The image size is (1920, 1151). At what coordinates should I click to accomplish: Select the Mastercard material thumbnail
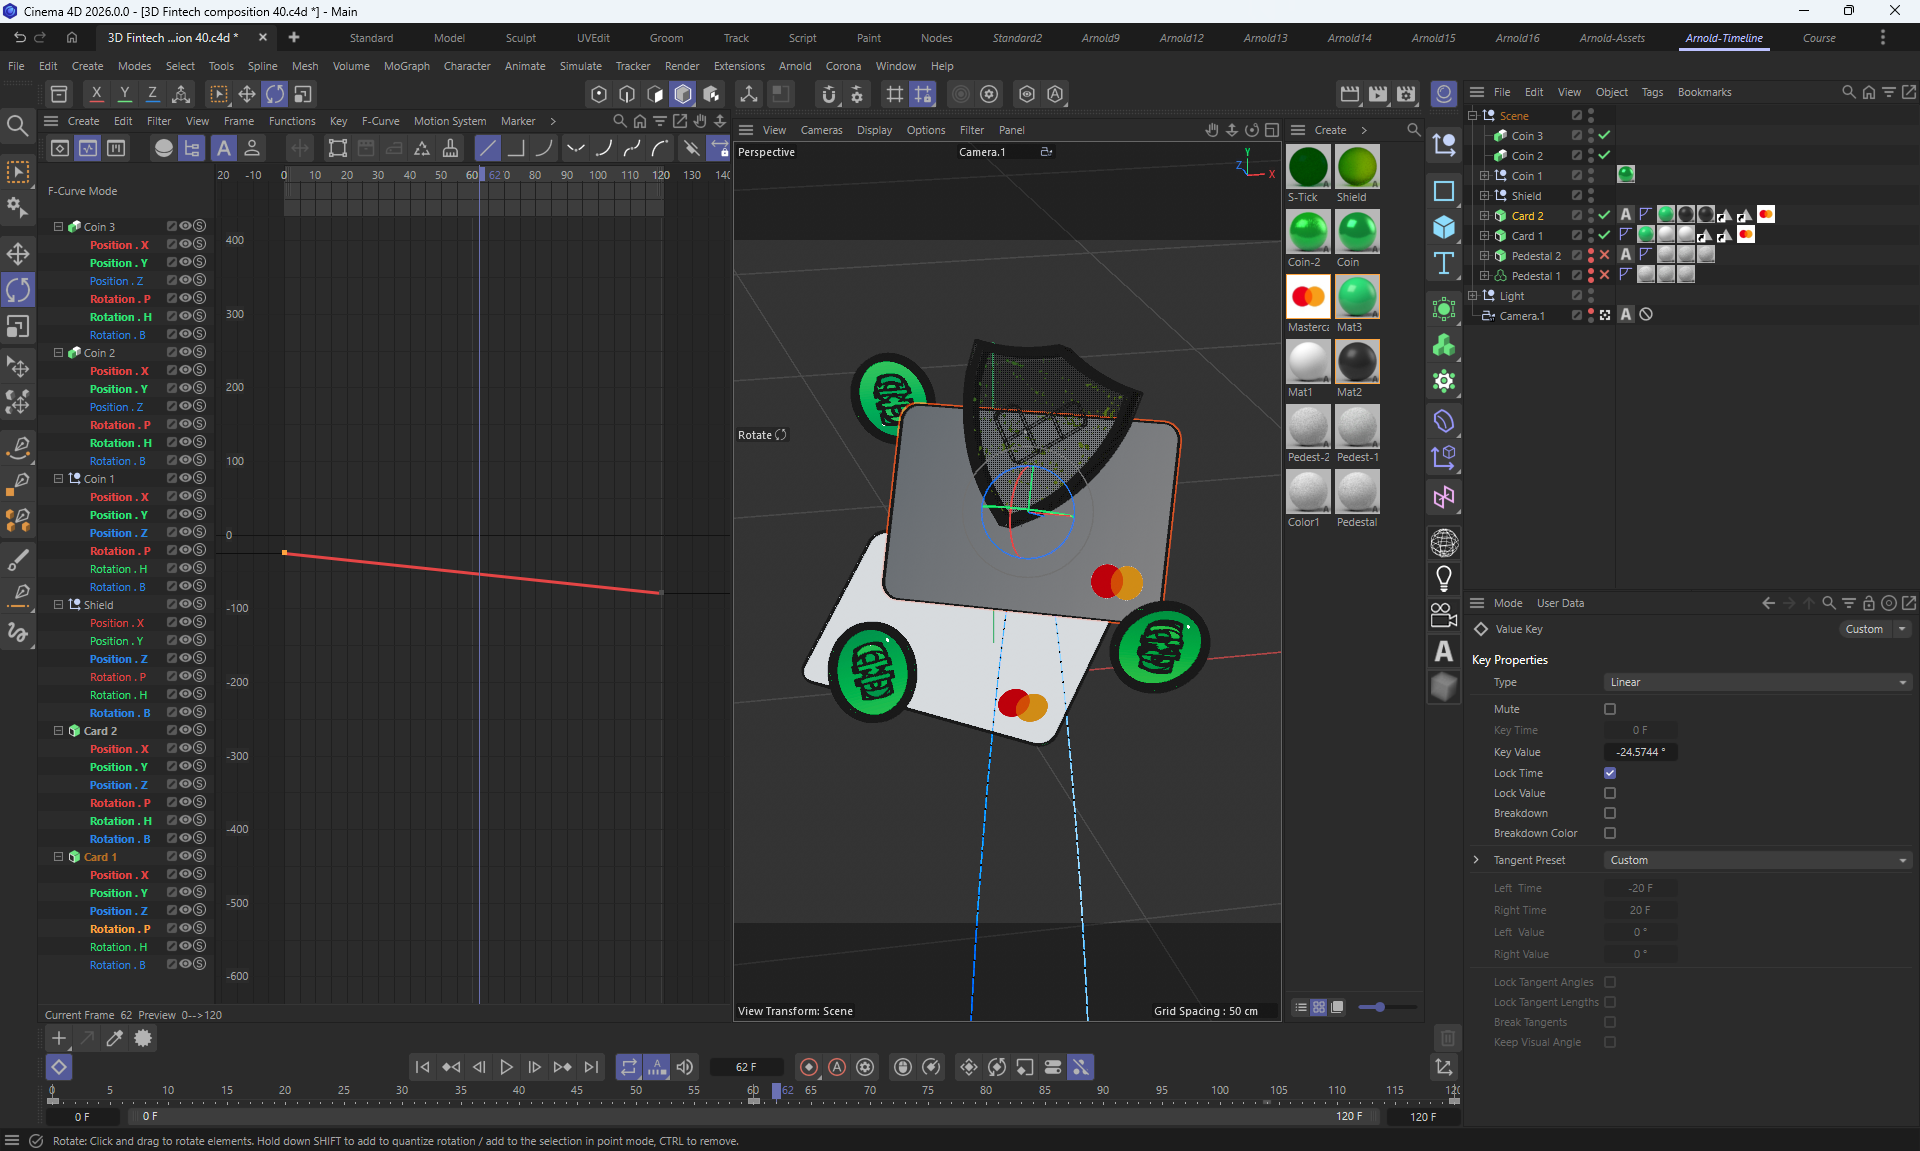coord(1307,297)
